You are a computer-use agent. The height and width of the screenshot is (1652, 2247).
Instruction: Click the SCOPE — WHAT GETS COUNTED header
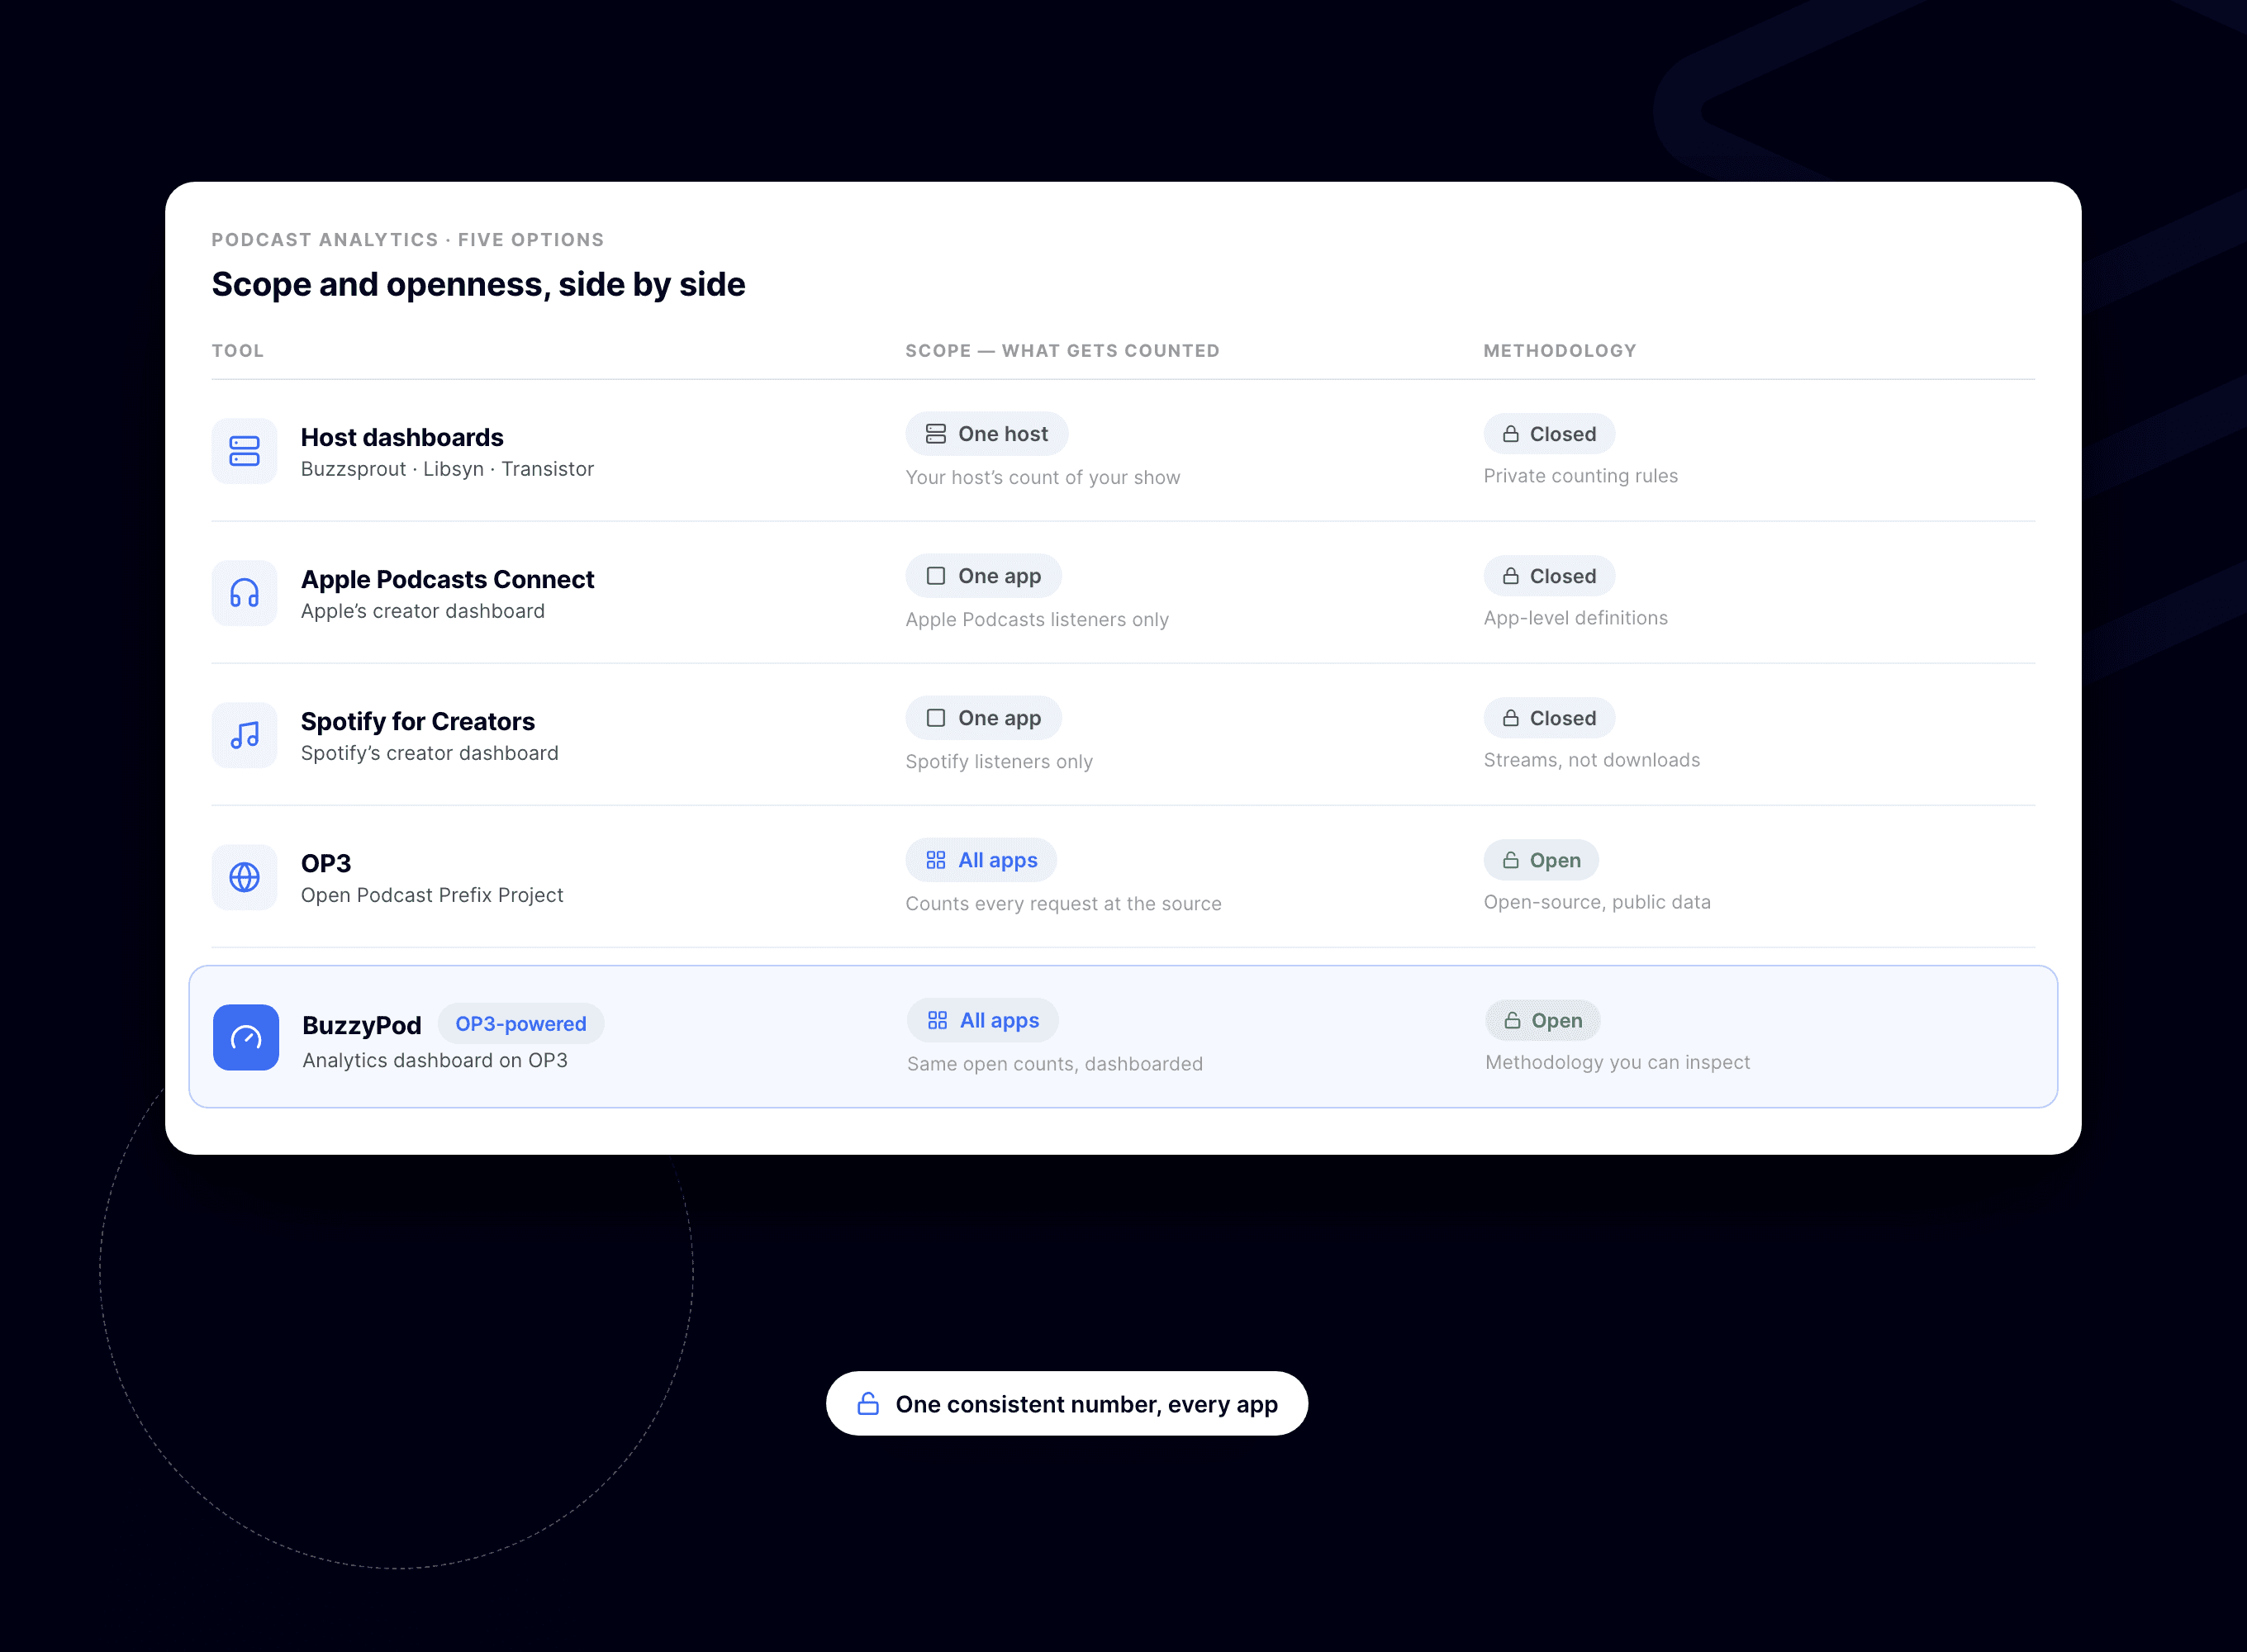1062,351
